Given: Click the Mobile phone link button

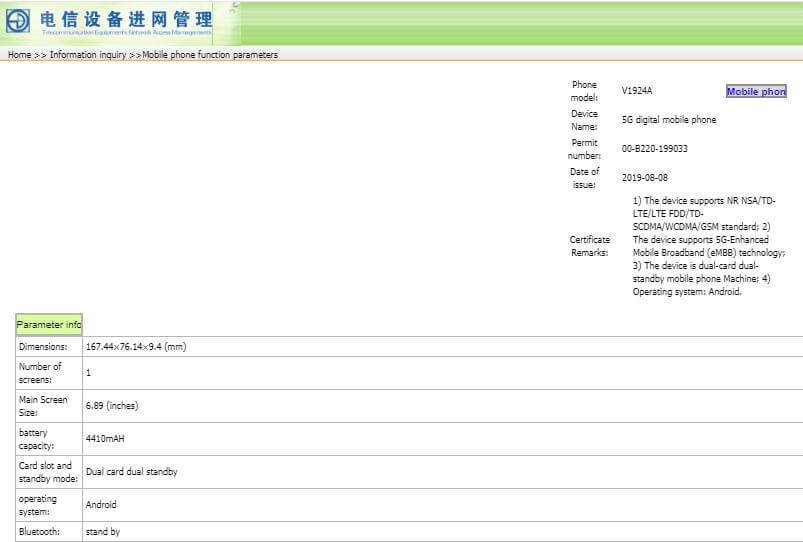Looking at the screenshot, I should (x=756, y=92).
